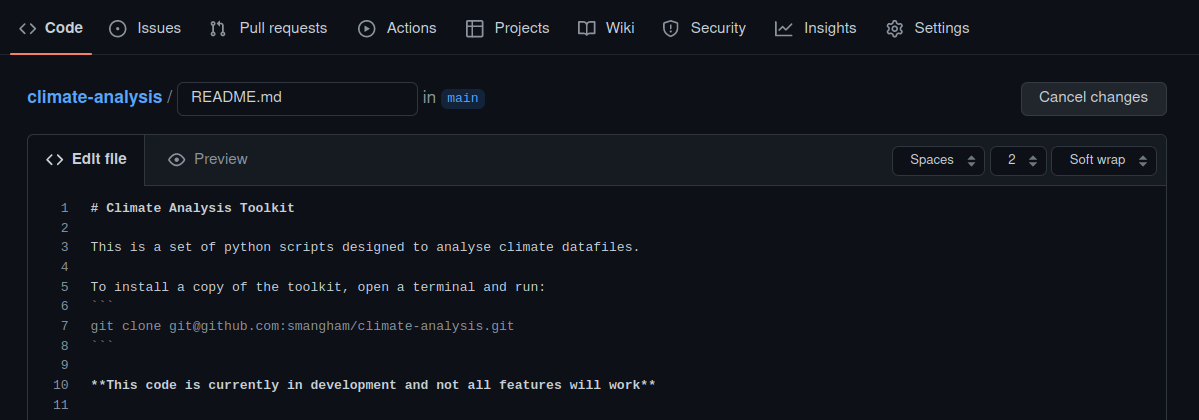Viewport: 1199px width, 420px height.
Task: Click line number 1 in gutter
Action: 64,208
